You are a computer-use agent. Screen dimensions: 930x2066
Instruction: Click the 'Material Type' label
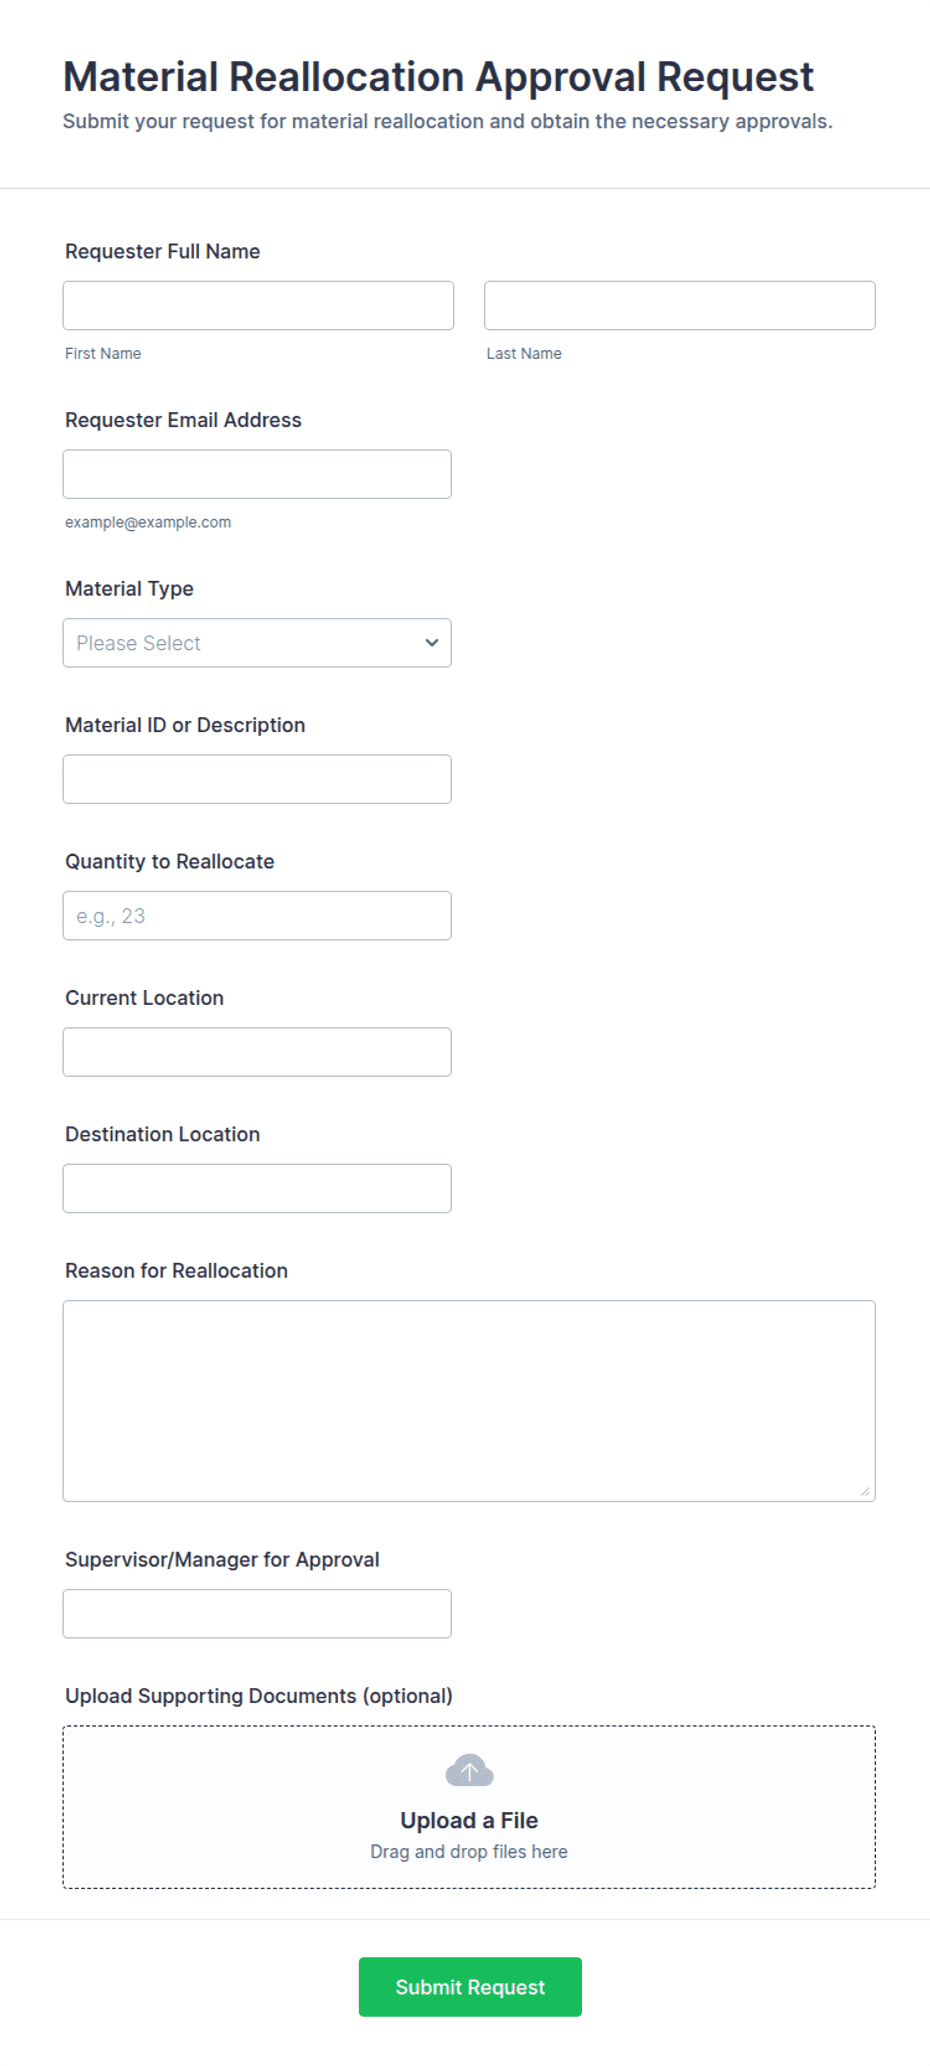[x=129, y=589]
